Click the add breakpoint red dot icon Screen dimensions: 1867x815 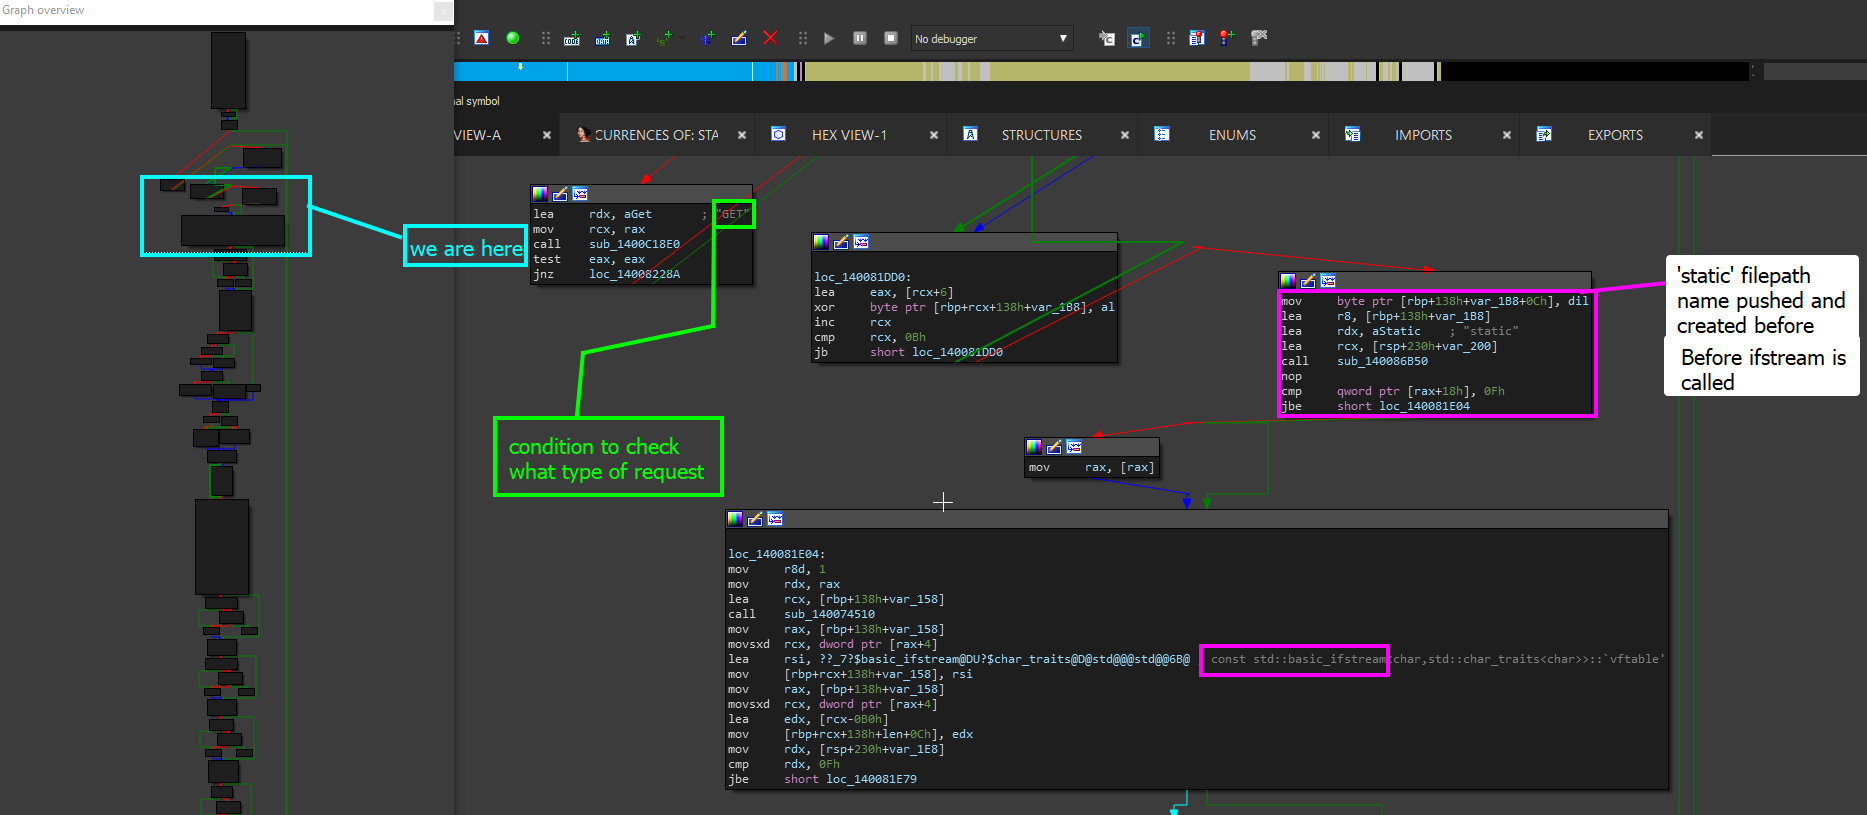(x=1226, y=38)
